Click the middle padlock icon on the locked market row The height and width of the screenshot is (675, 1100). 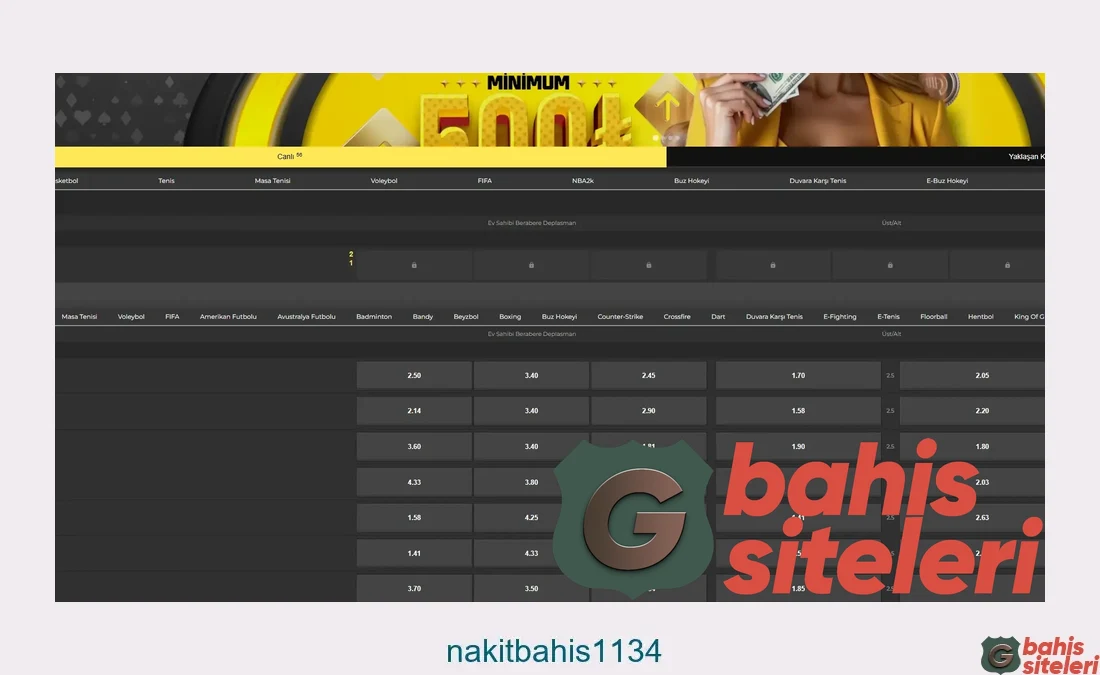[x=648, y=264]
